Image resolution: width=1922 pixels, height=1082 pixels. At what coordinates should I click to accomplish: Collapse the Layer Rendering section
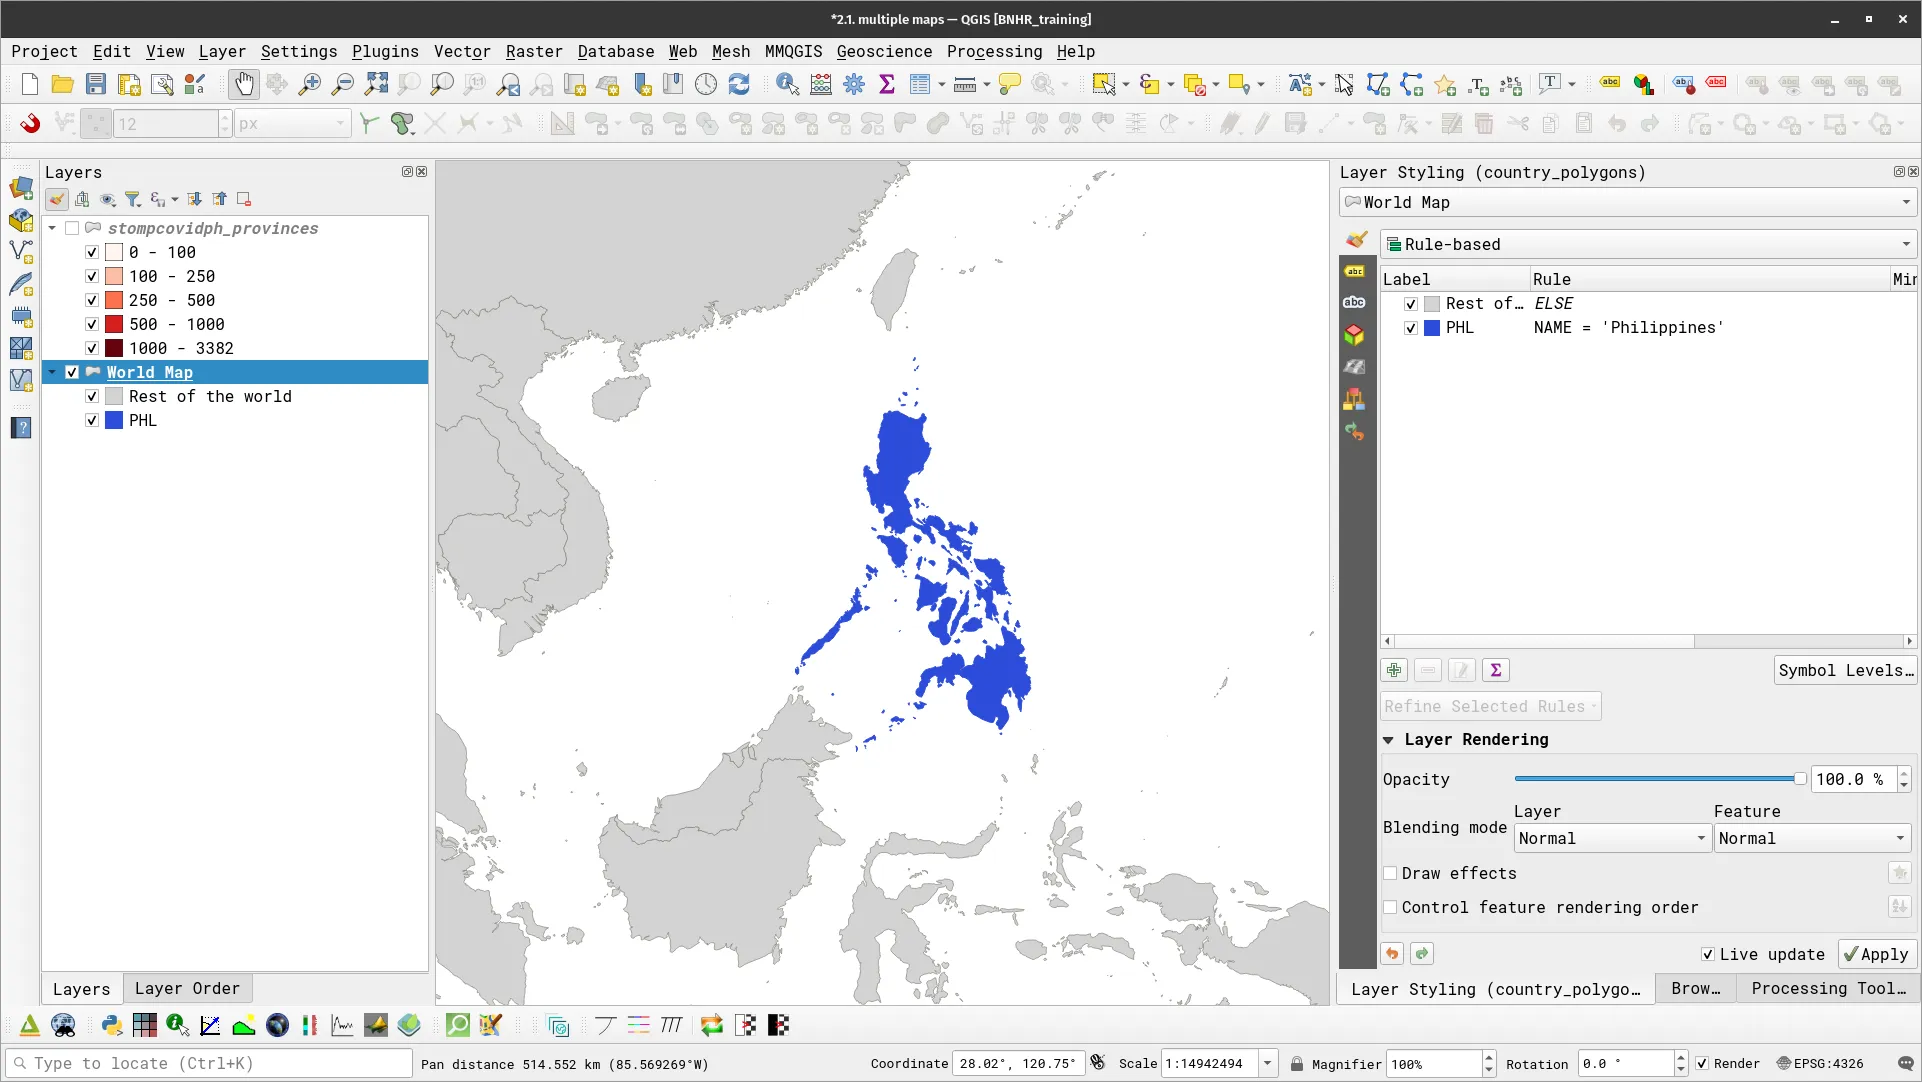(1388, 740)
